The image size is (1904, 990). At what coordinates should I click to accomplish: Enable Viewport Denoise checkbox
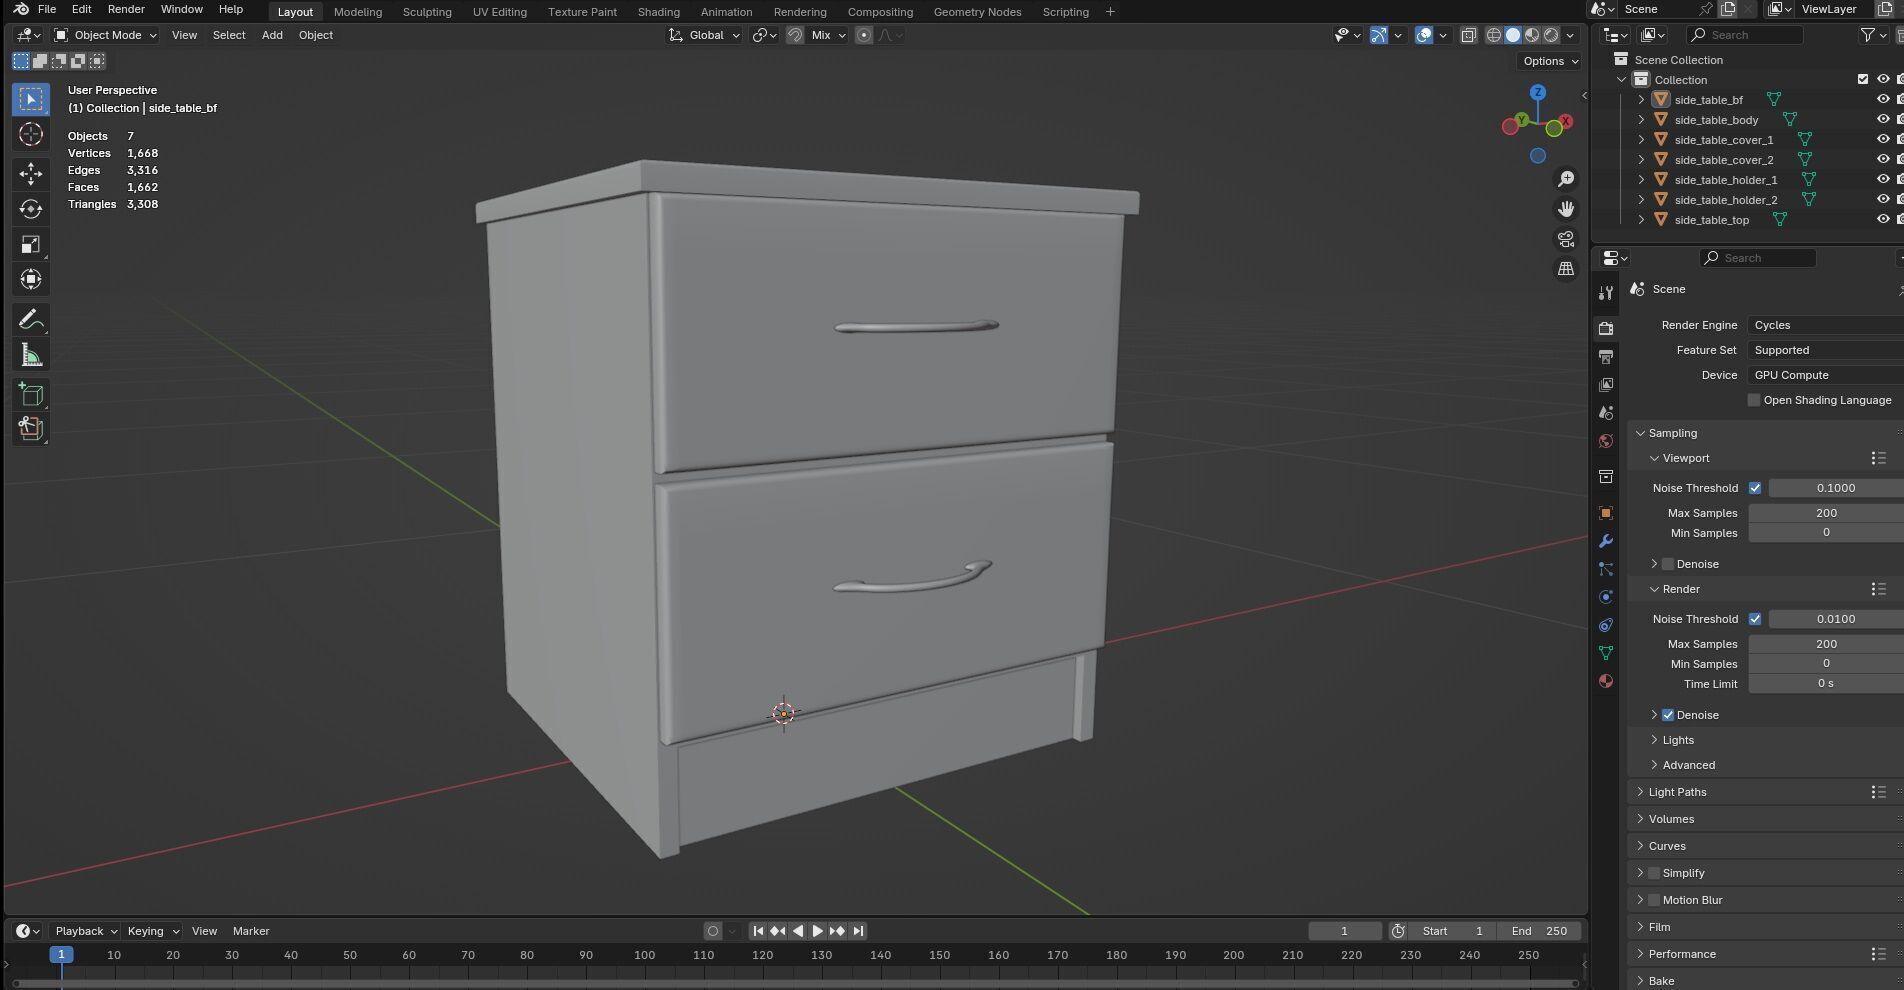coord(1668,564)
